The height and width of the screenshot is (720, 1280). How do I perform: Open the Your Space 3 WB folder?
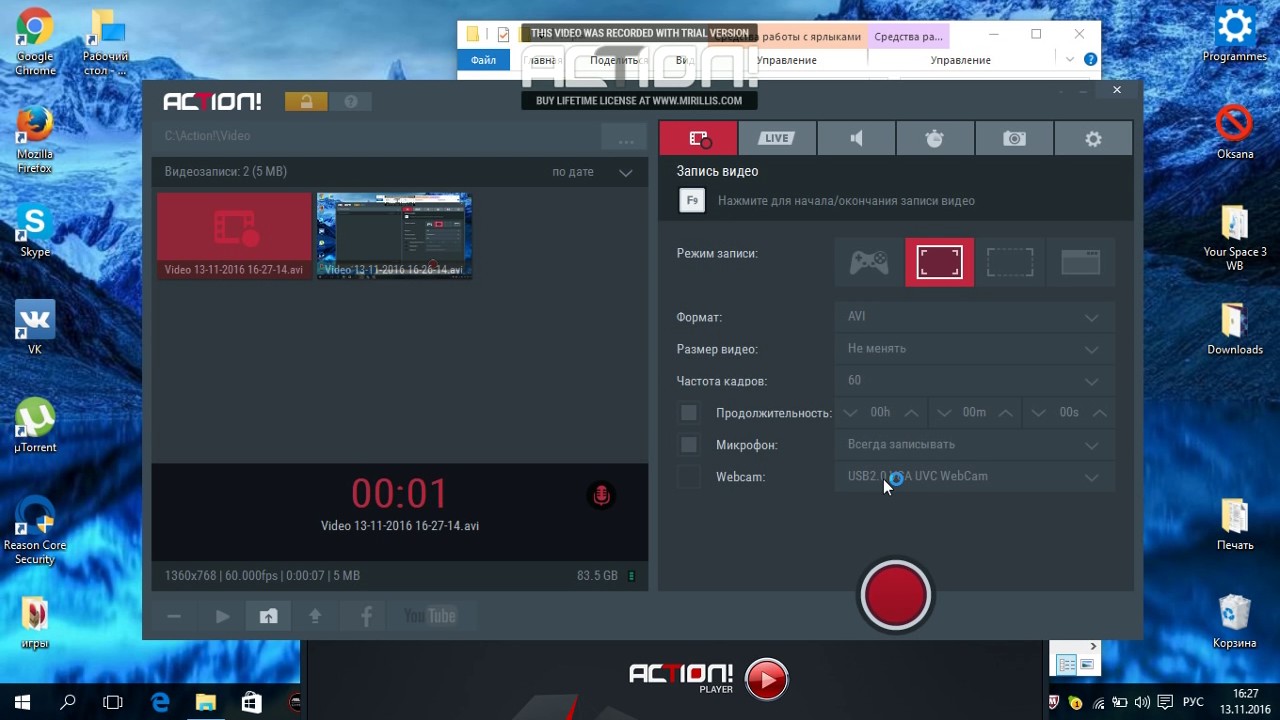(x=1235, y=238)
